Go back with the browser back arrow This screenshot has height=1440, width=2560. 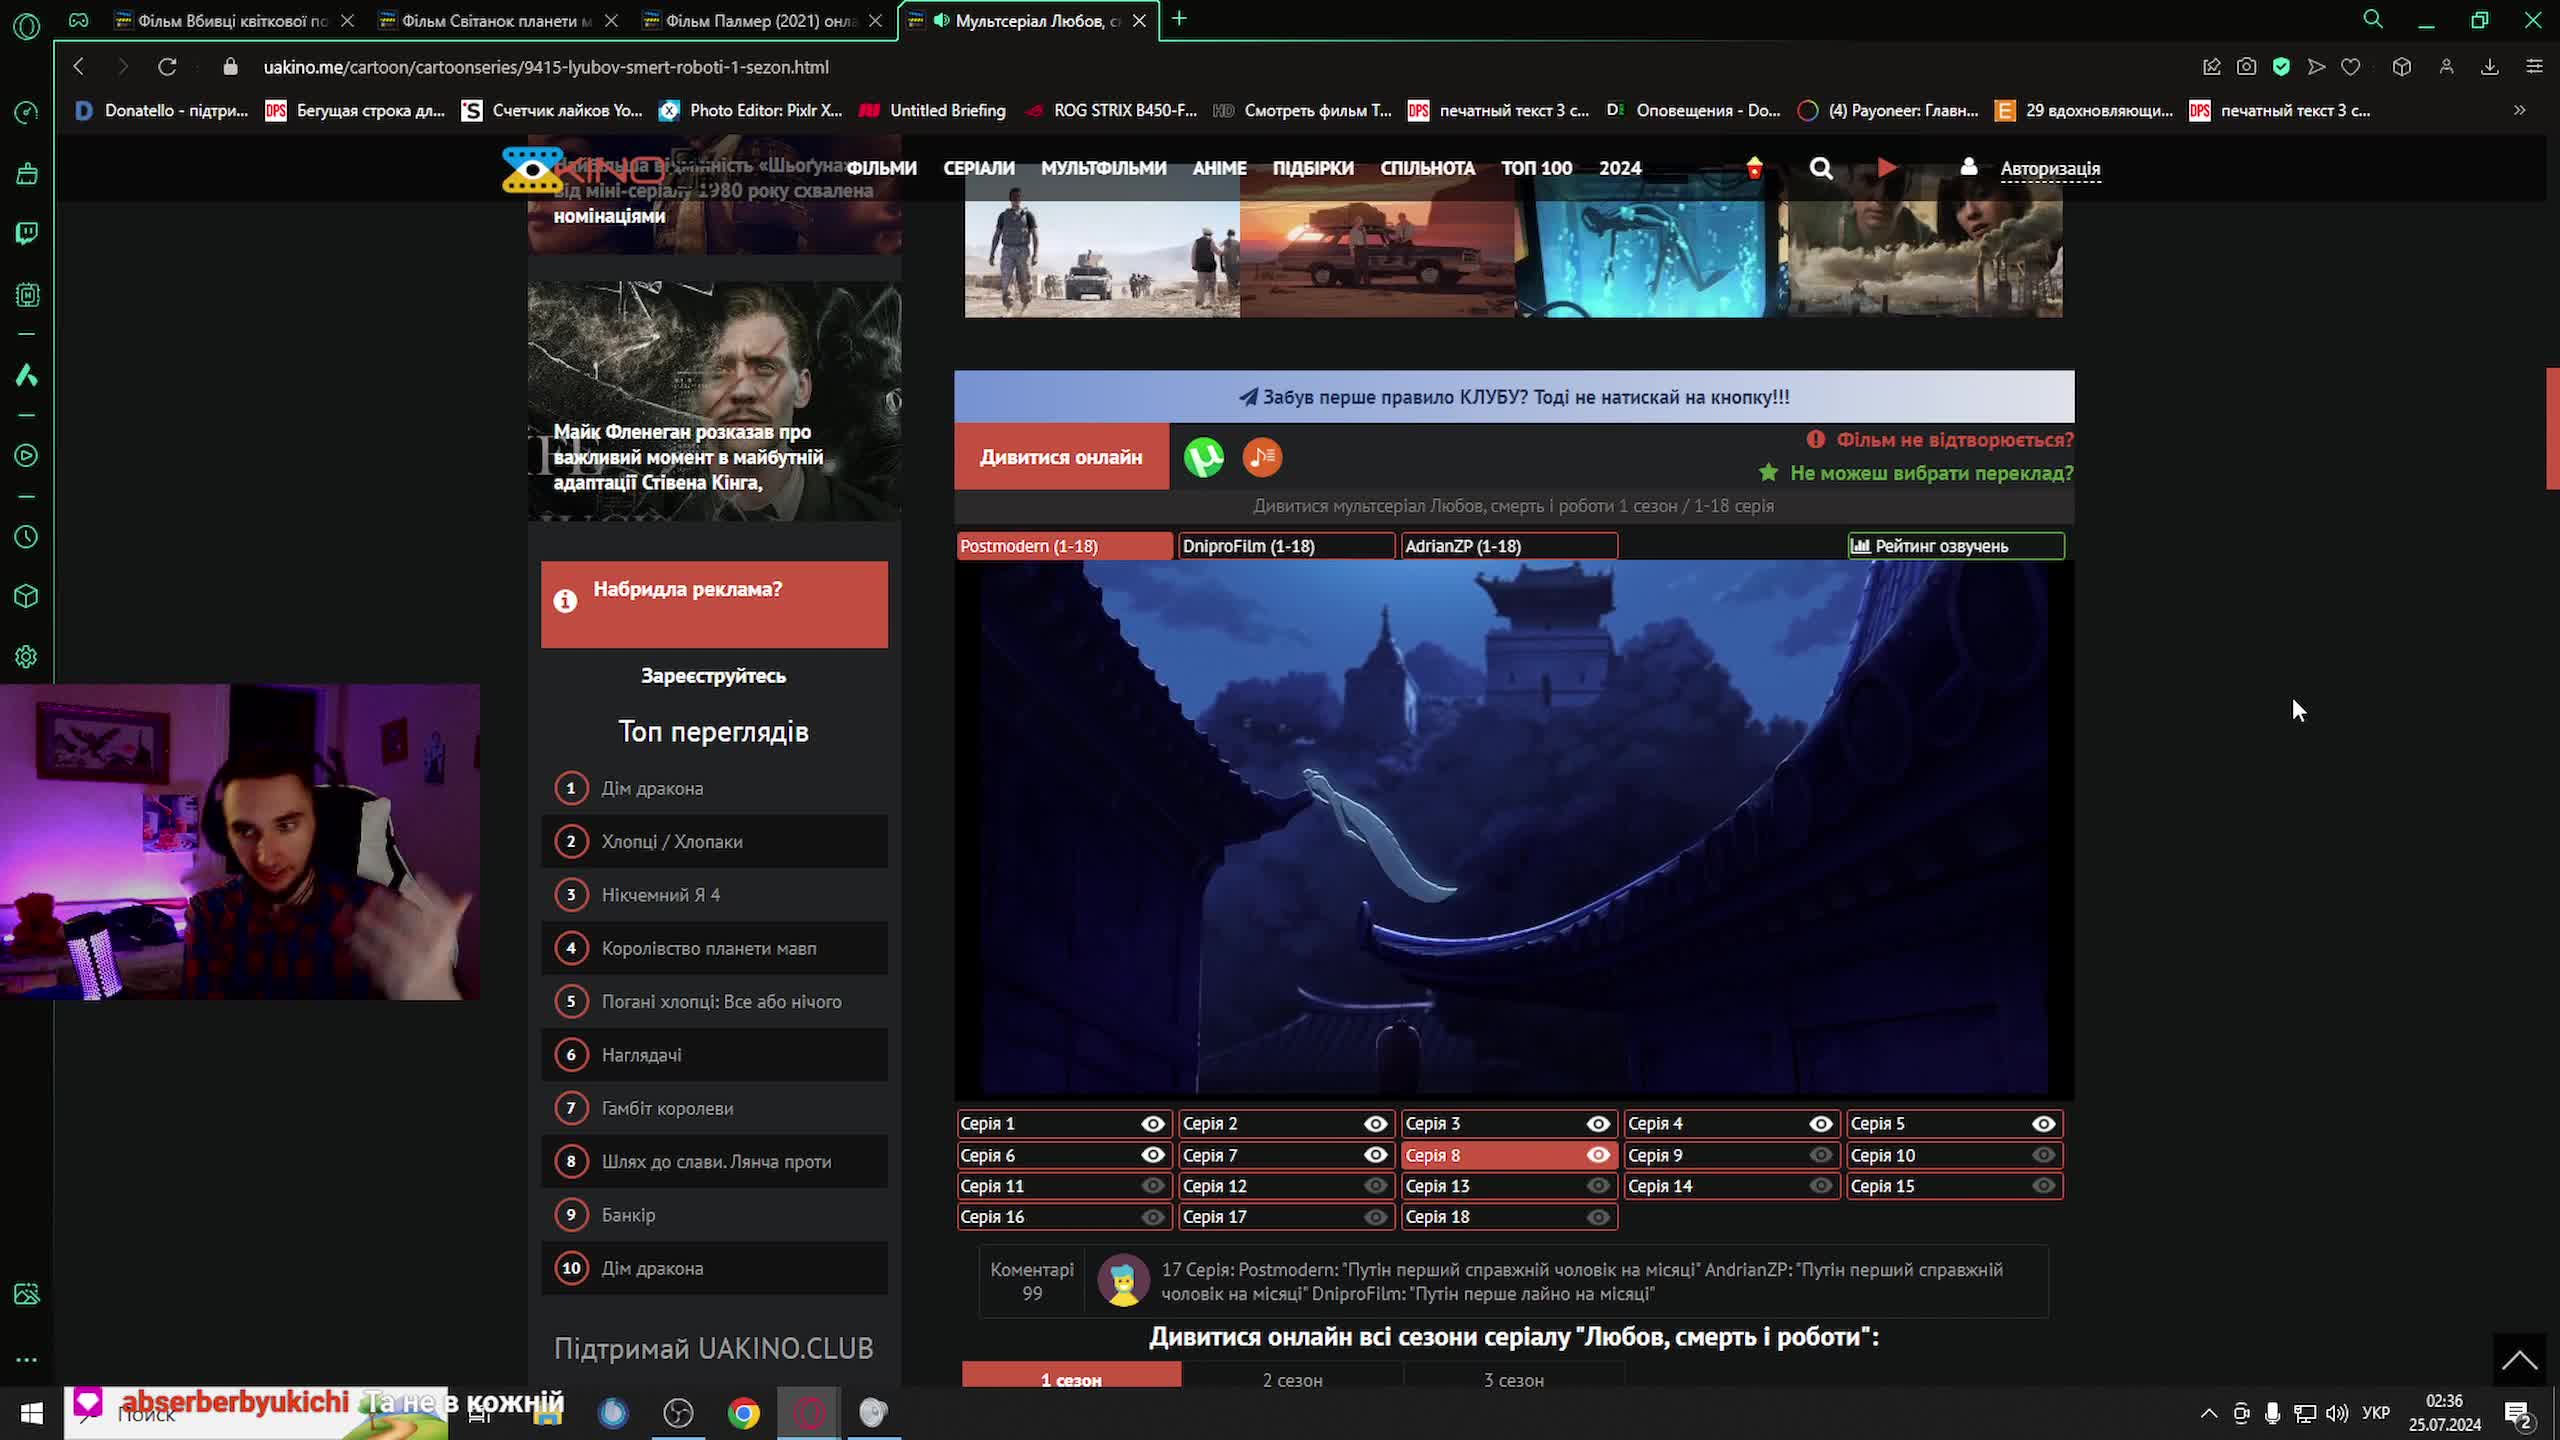[79, 67]
